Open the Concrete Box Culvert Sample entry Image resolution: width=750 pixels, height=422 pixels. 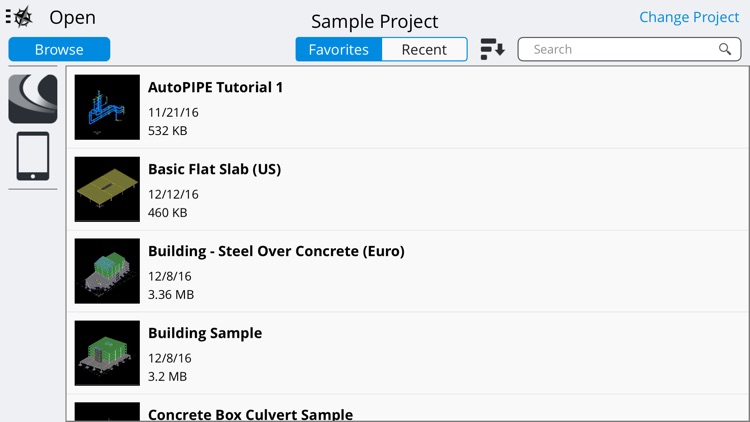tap(250, 413)
